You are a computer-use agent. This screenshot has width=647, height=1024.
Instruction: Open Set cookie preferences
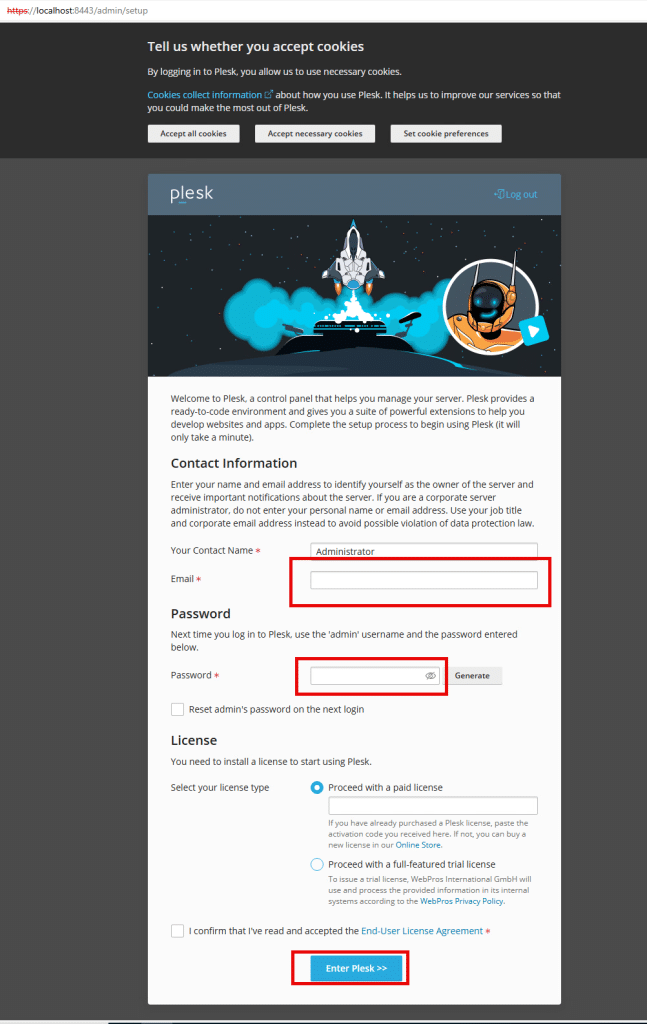pos(446,133)
